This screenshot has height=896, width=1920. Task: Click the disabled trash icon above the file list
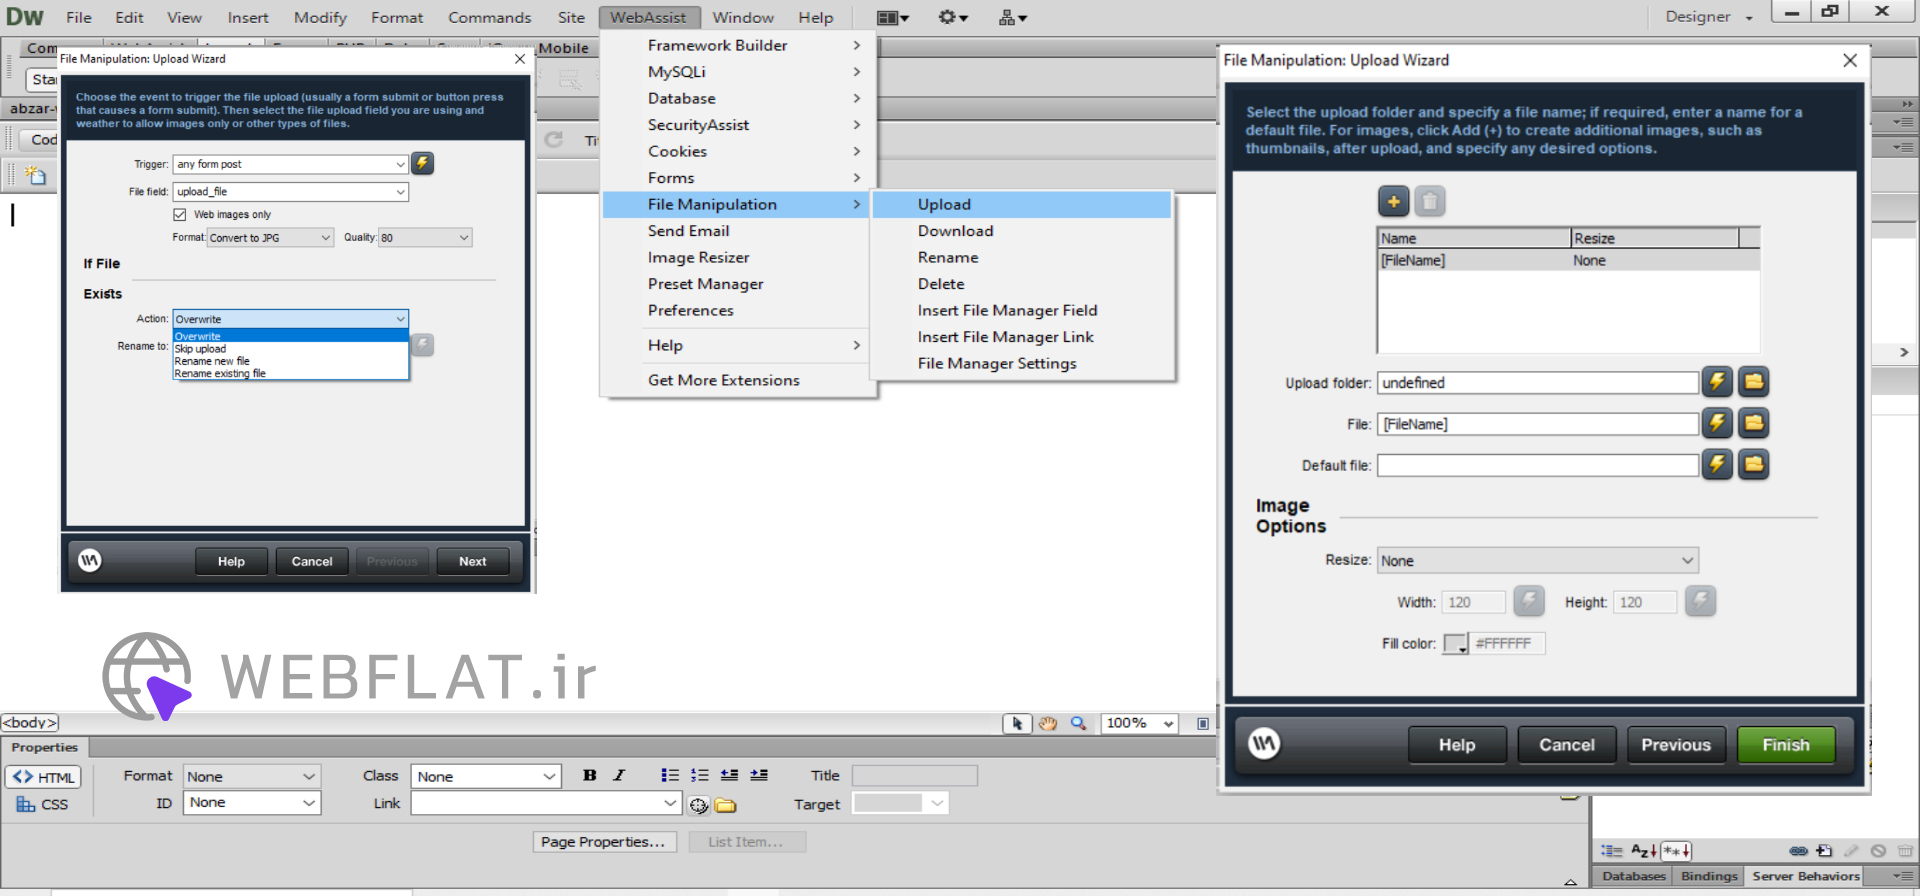[x=1430, y=202]
